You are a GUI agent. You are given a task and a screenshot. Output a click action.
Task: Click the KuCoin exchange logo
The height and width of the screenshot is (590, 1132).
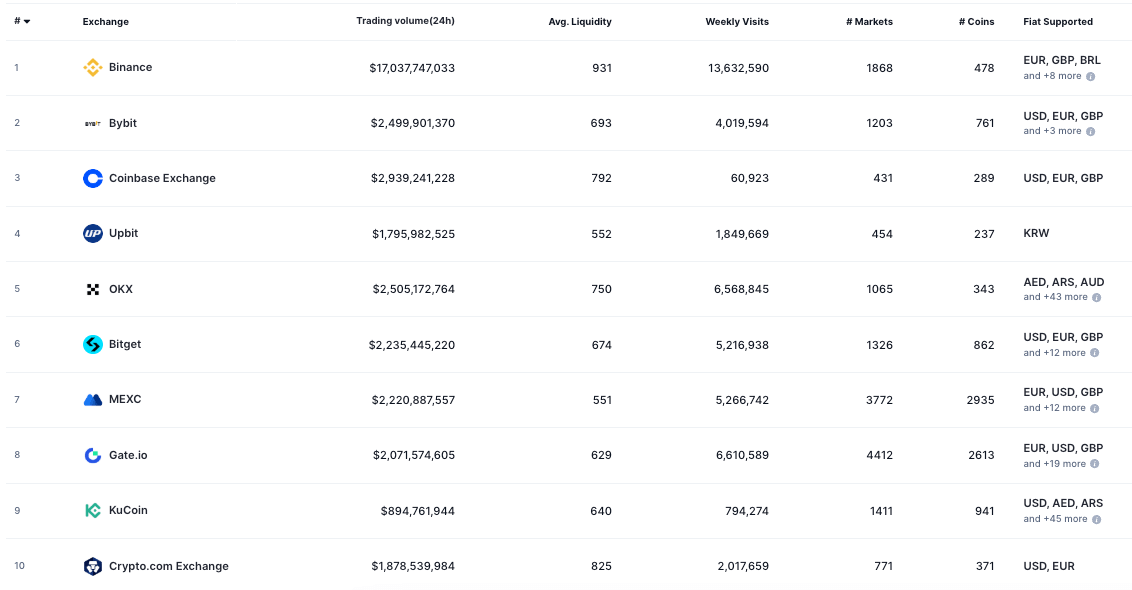(x=92, y=510)
